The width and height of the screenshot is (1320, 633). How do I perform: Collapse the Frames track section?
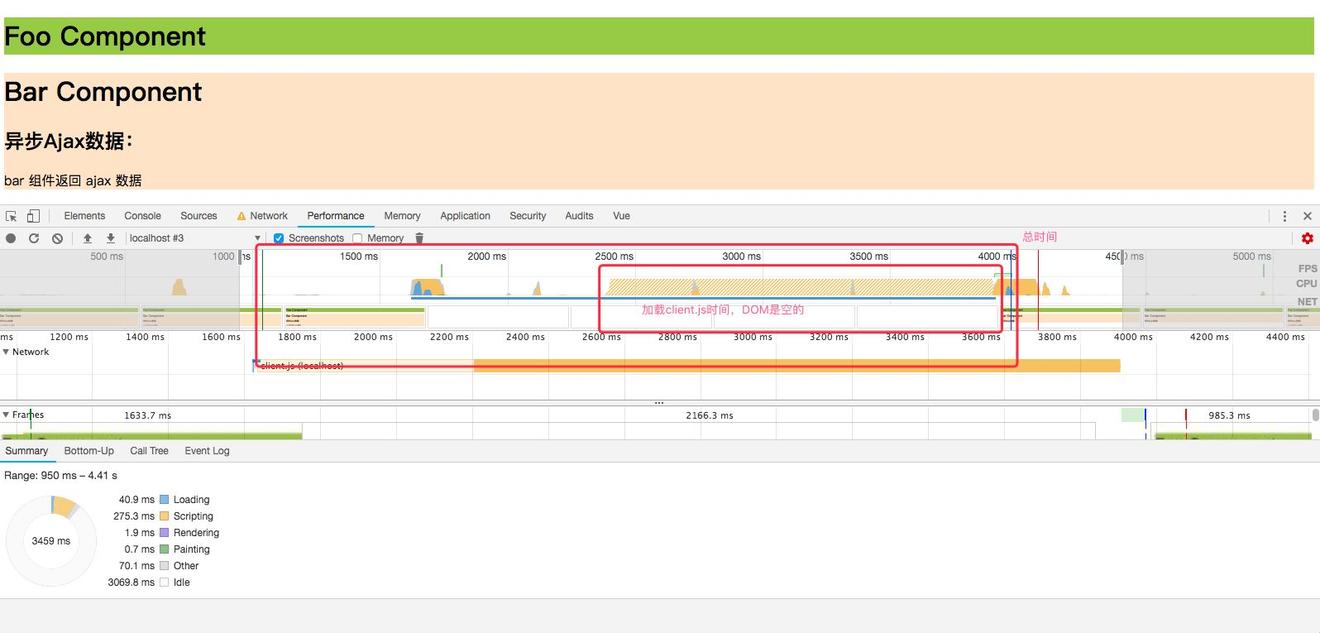click(6, 415)
